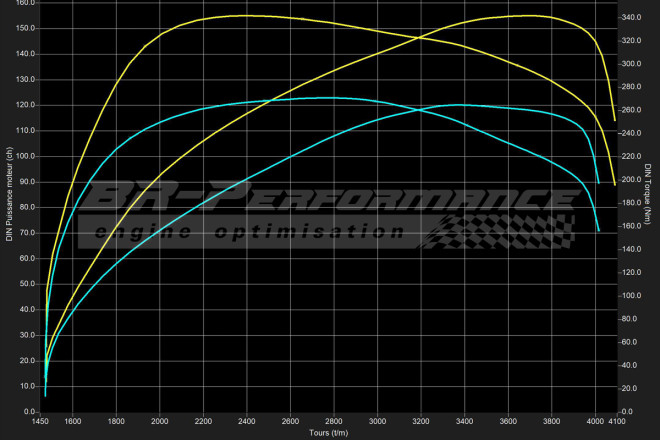Click the 2400 rpm tick label
This screenshot has width=660, height=440.
247,421
